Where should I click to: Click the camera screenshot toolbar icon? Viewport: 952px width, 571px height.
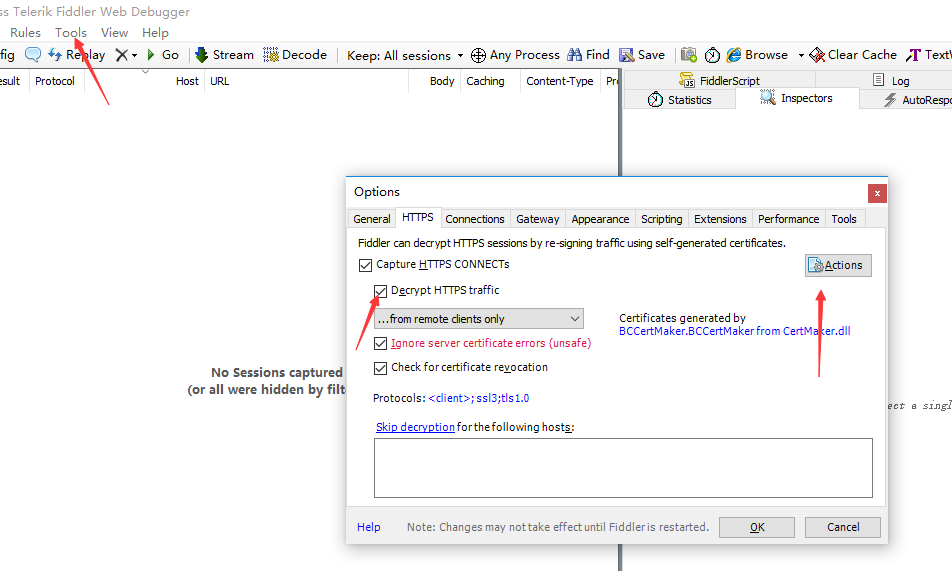(688, 55)
